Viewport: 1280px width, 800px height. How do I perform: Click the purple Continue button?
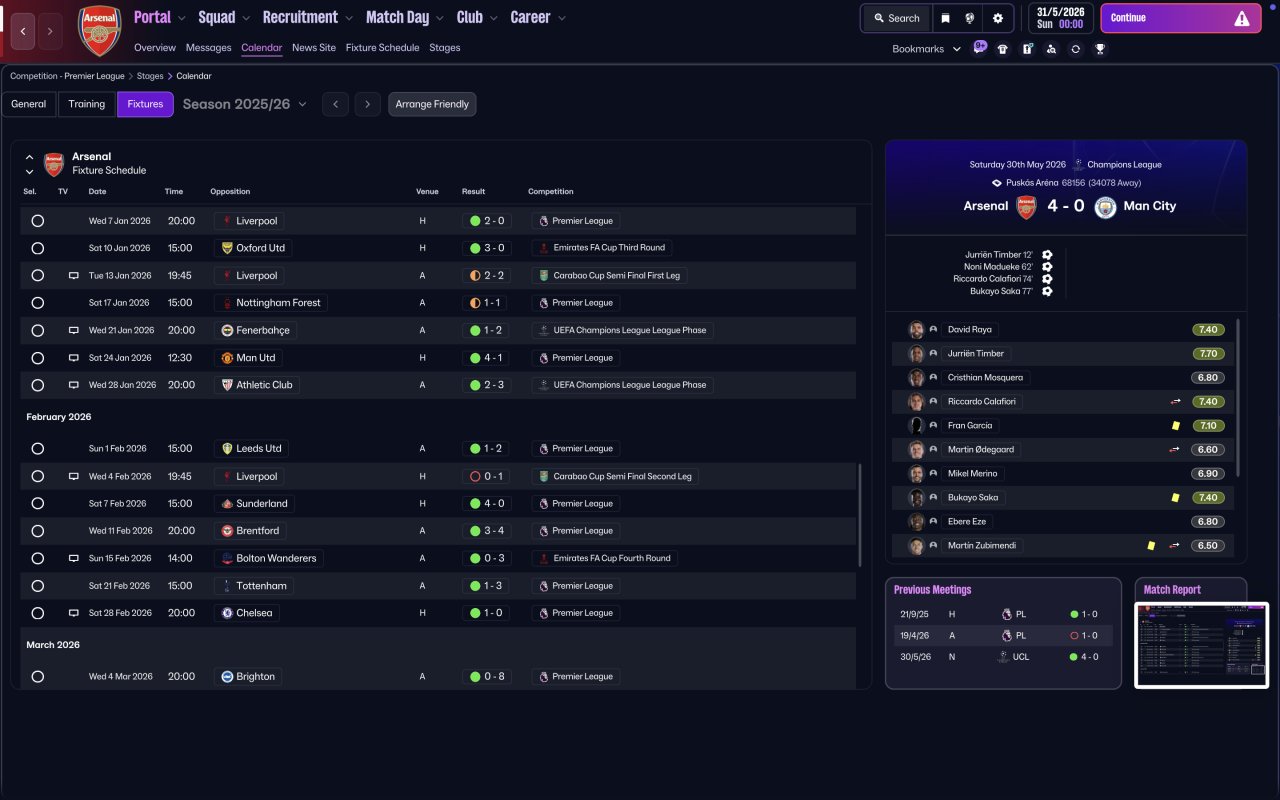1180,18
